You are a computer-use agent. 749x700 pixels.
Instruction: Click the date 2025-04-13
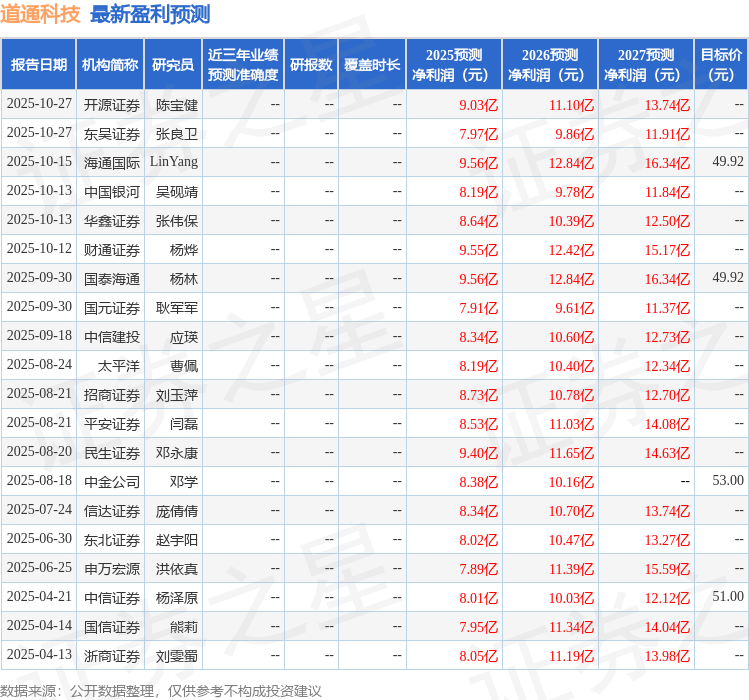pyautogui.click(x=39, y=654)
